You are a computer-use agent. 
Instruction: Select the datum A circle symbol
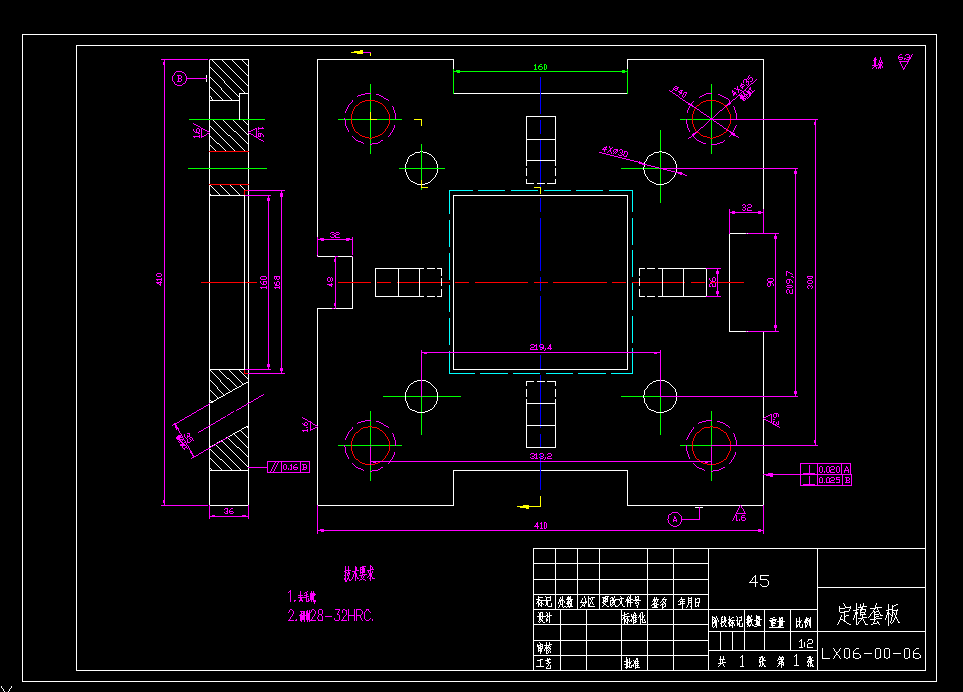674,519
